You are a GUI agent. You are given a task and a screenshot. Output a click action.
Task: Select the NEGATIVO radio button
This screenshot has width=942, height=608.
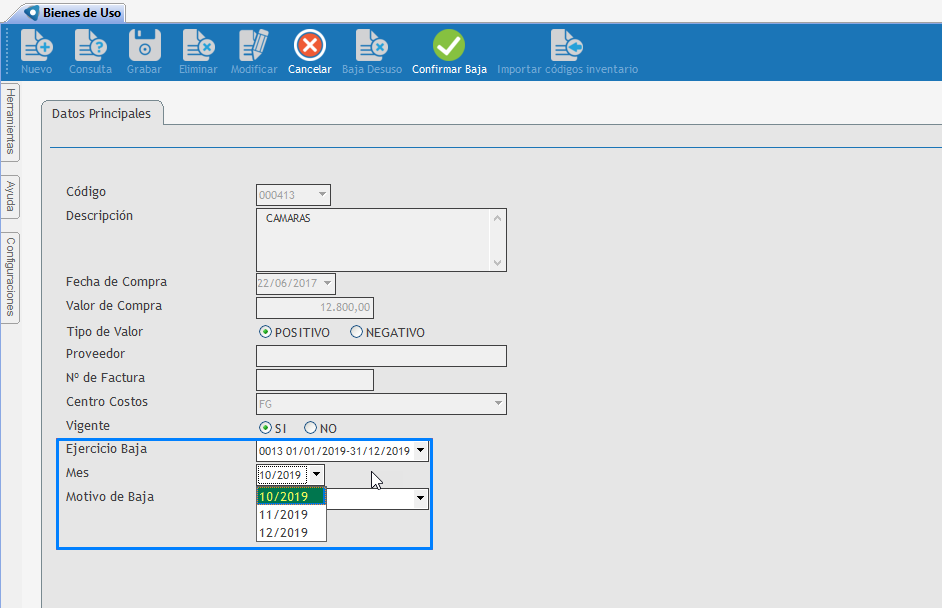356,332
